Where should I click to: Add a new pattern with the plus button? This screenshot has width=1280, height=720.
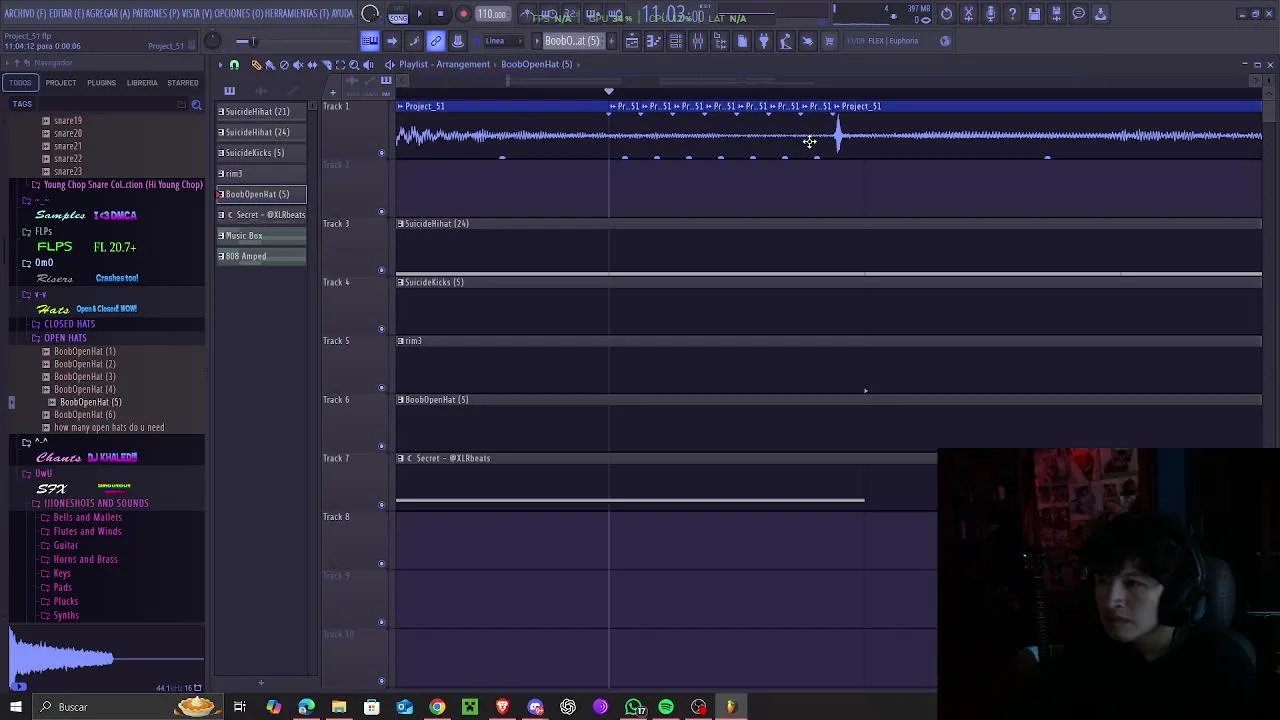coord(610,41)
